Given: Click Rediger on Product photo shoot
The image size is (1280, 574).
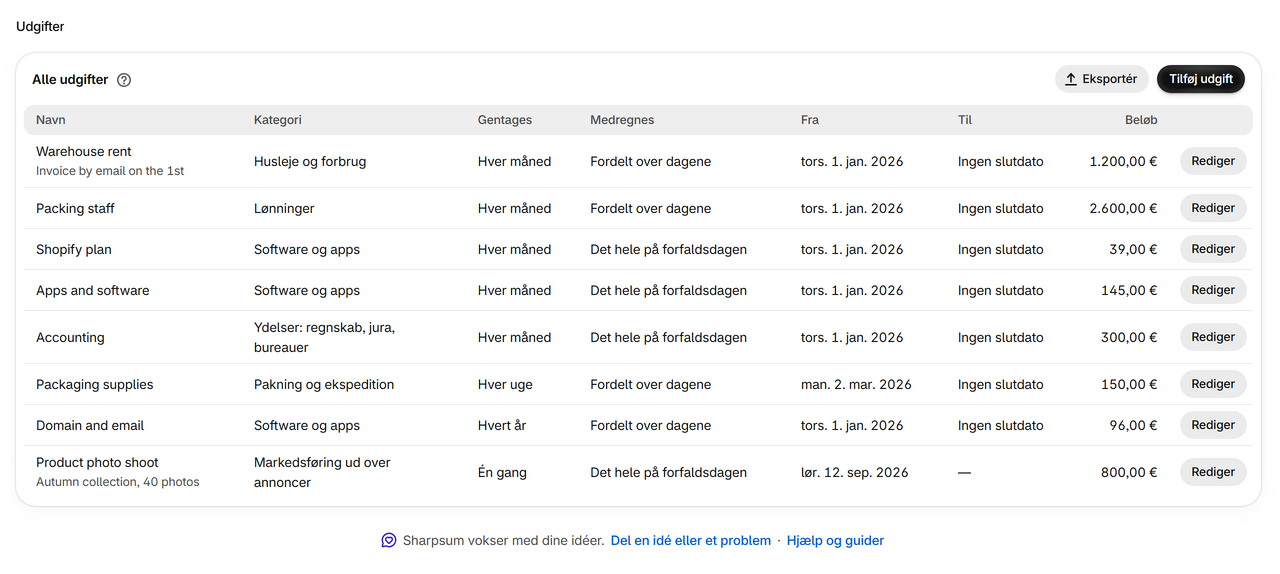Looking at the screenshot, I should click(1213, 472).
